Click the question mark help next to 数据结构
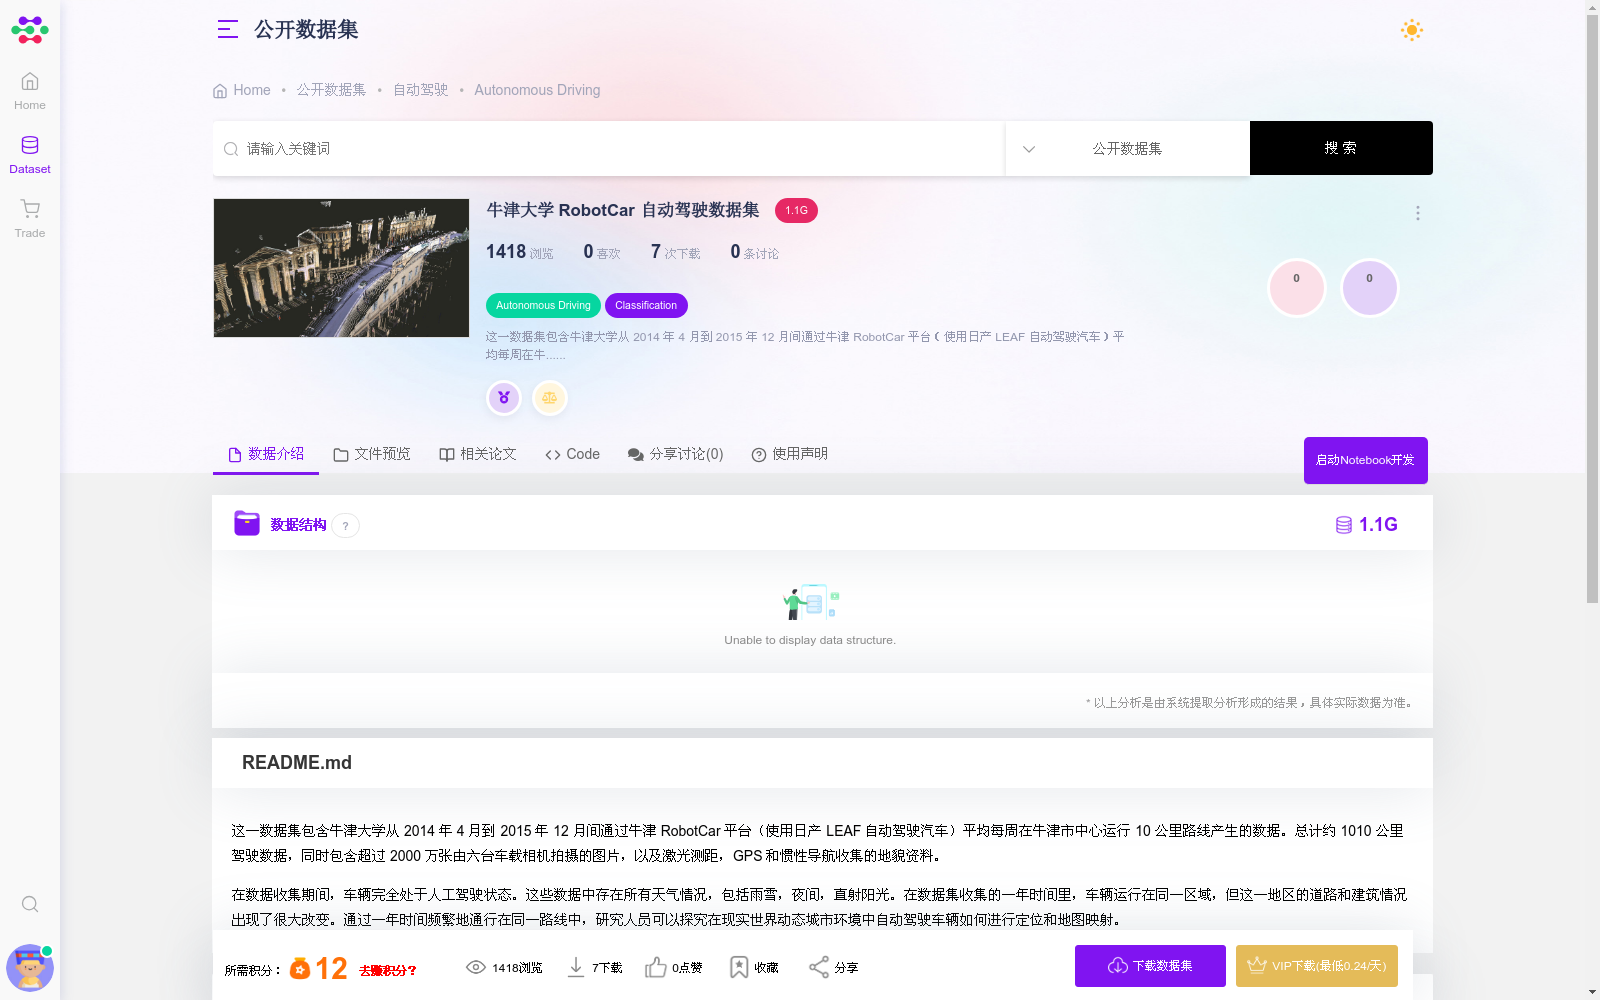 point(346,526)
